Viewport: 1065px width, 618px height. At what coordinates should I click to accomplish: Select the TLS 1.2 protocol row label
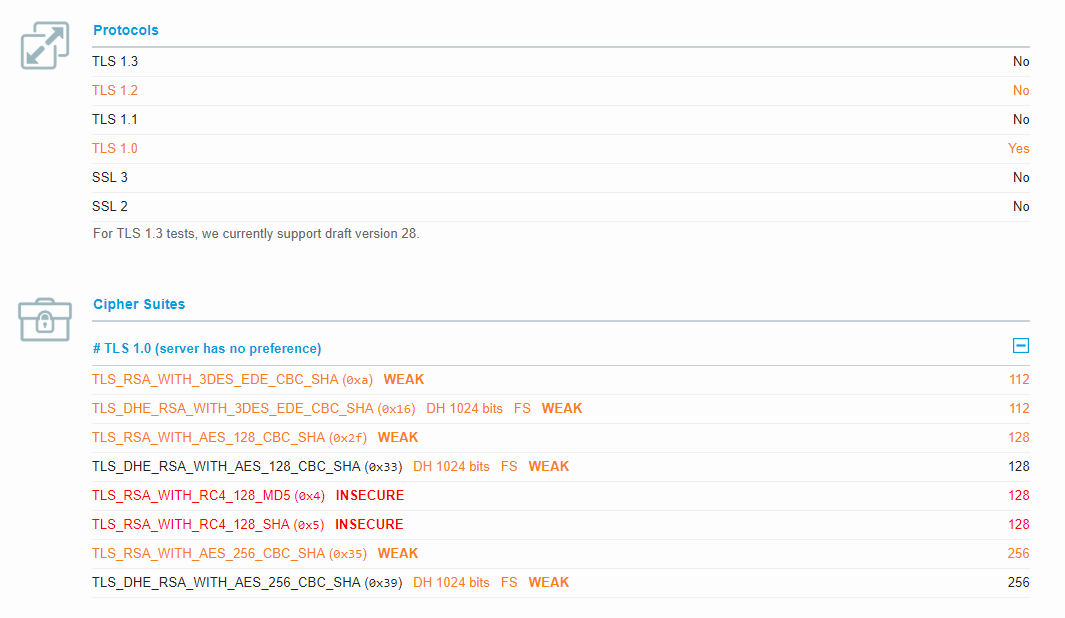pos(115,90)
